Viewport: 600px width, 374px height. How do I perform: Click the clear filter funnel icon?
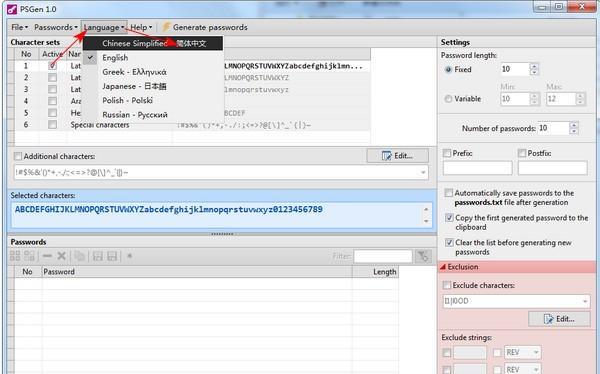click(x=423, y=256)
